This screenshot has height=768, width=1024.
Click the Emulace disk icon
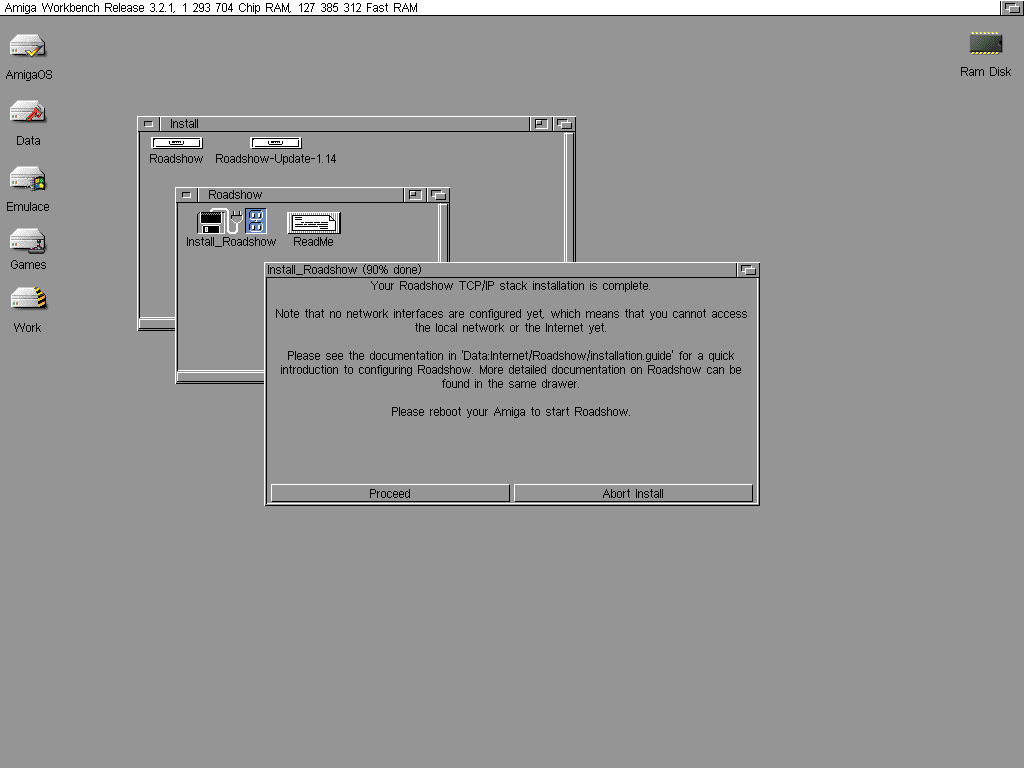click(28, 179)
